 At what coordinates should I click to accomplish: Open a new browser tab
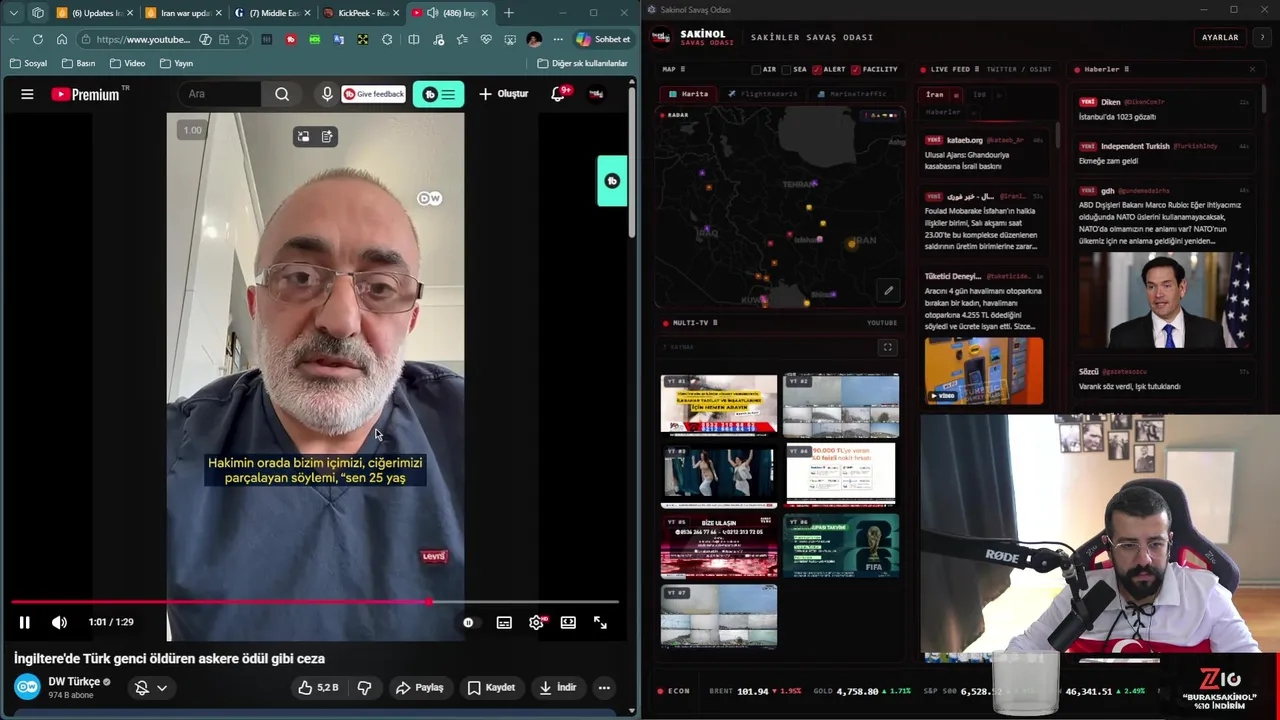click(x=508, y=13)
